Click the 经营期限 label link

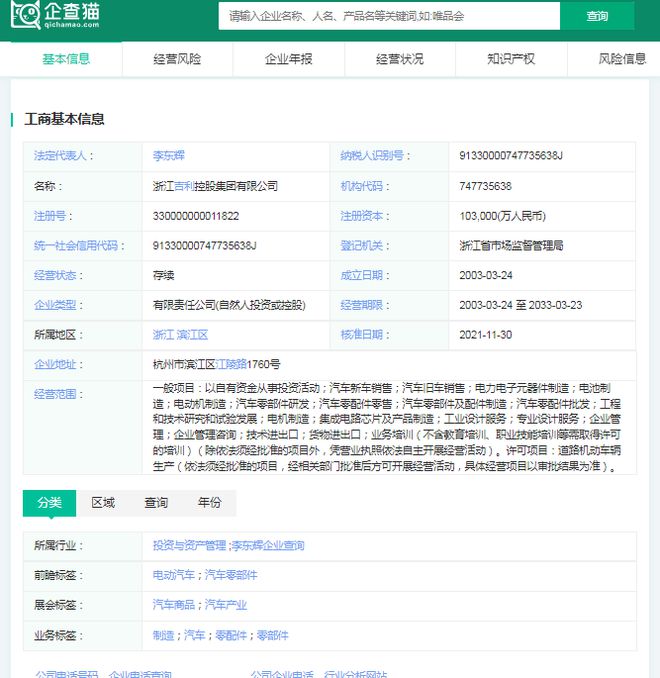(x=362, y=305)
